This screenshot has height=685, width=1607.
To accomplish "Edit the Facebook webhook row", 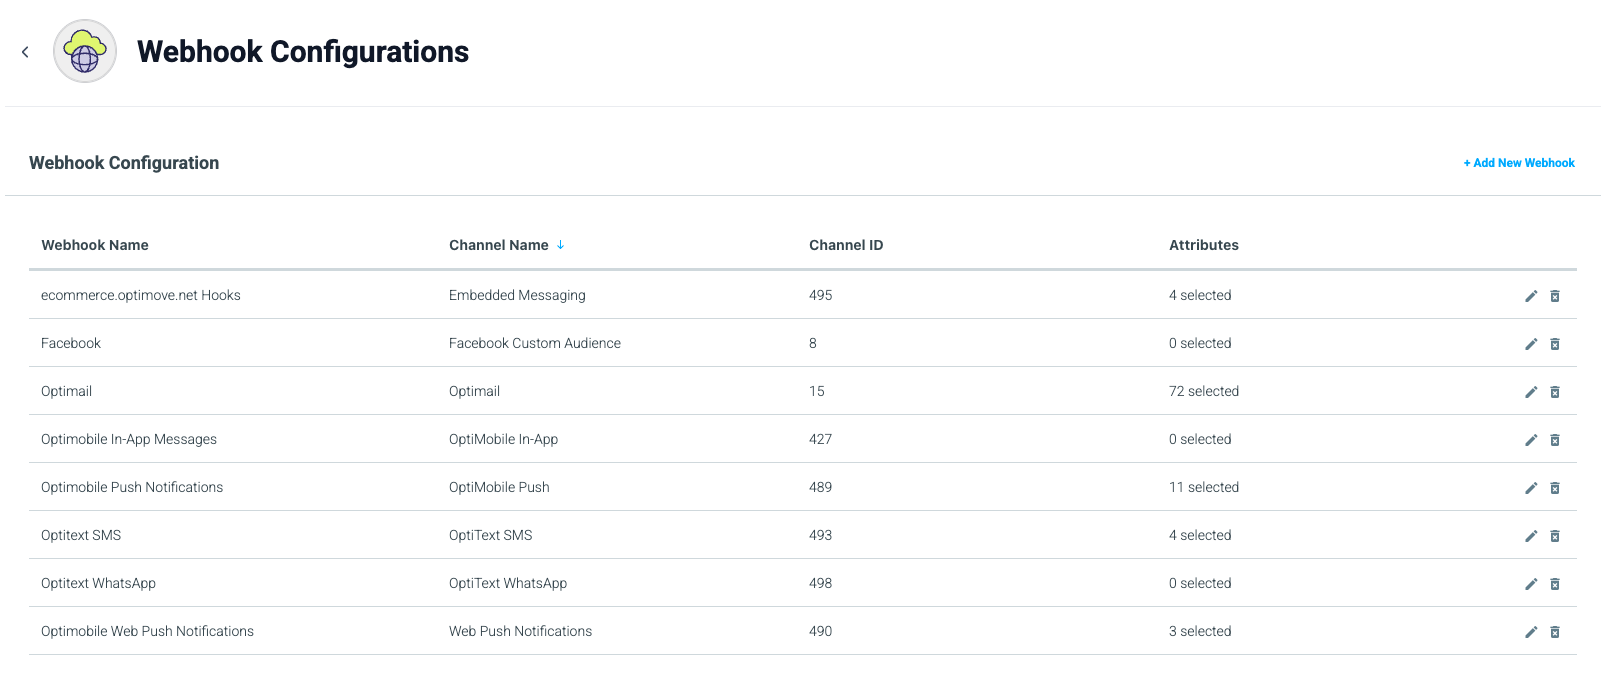I will point(1531,344).
